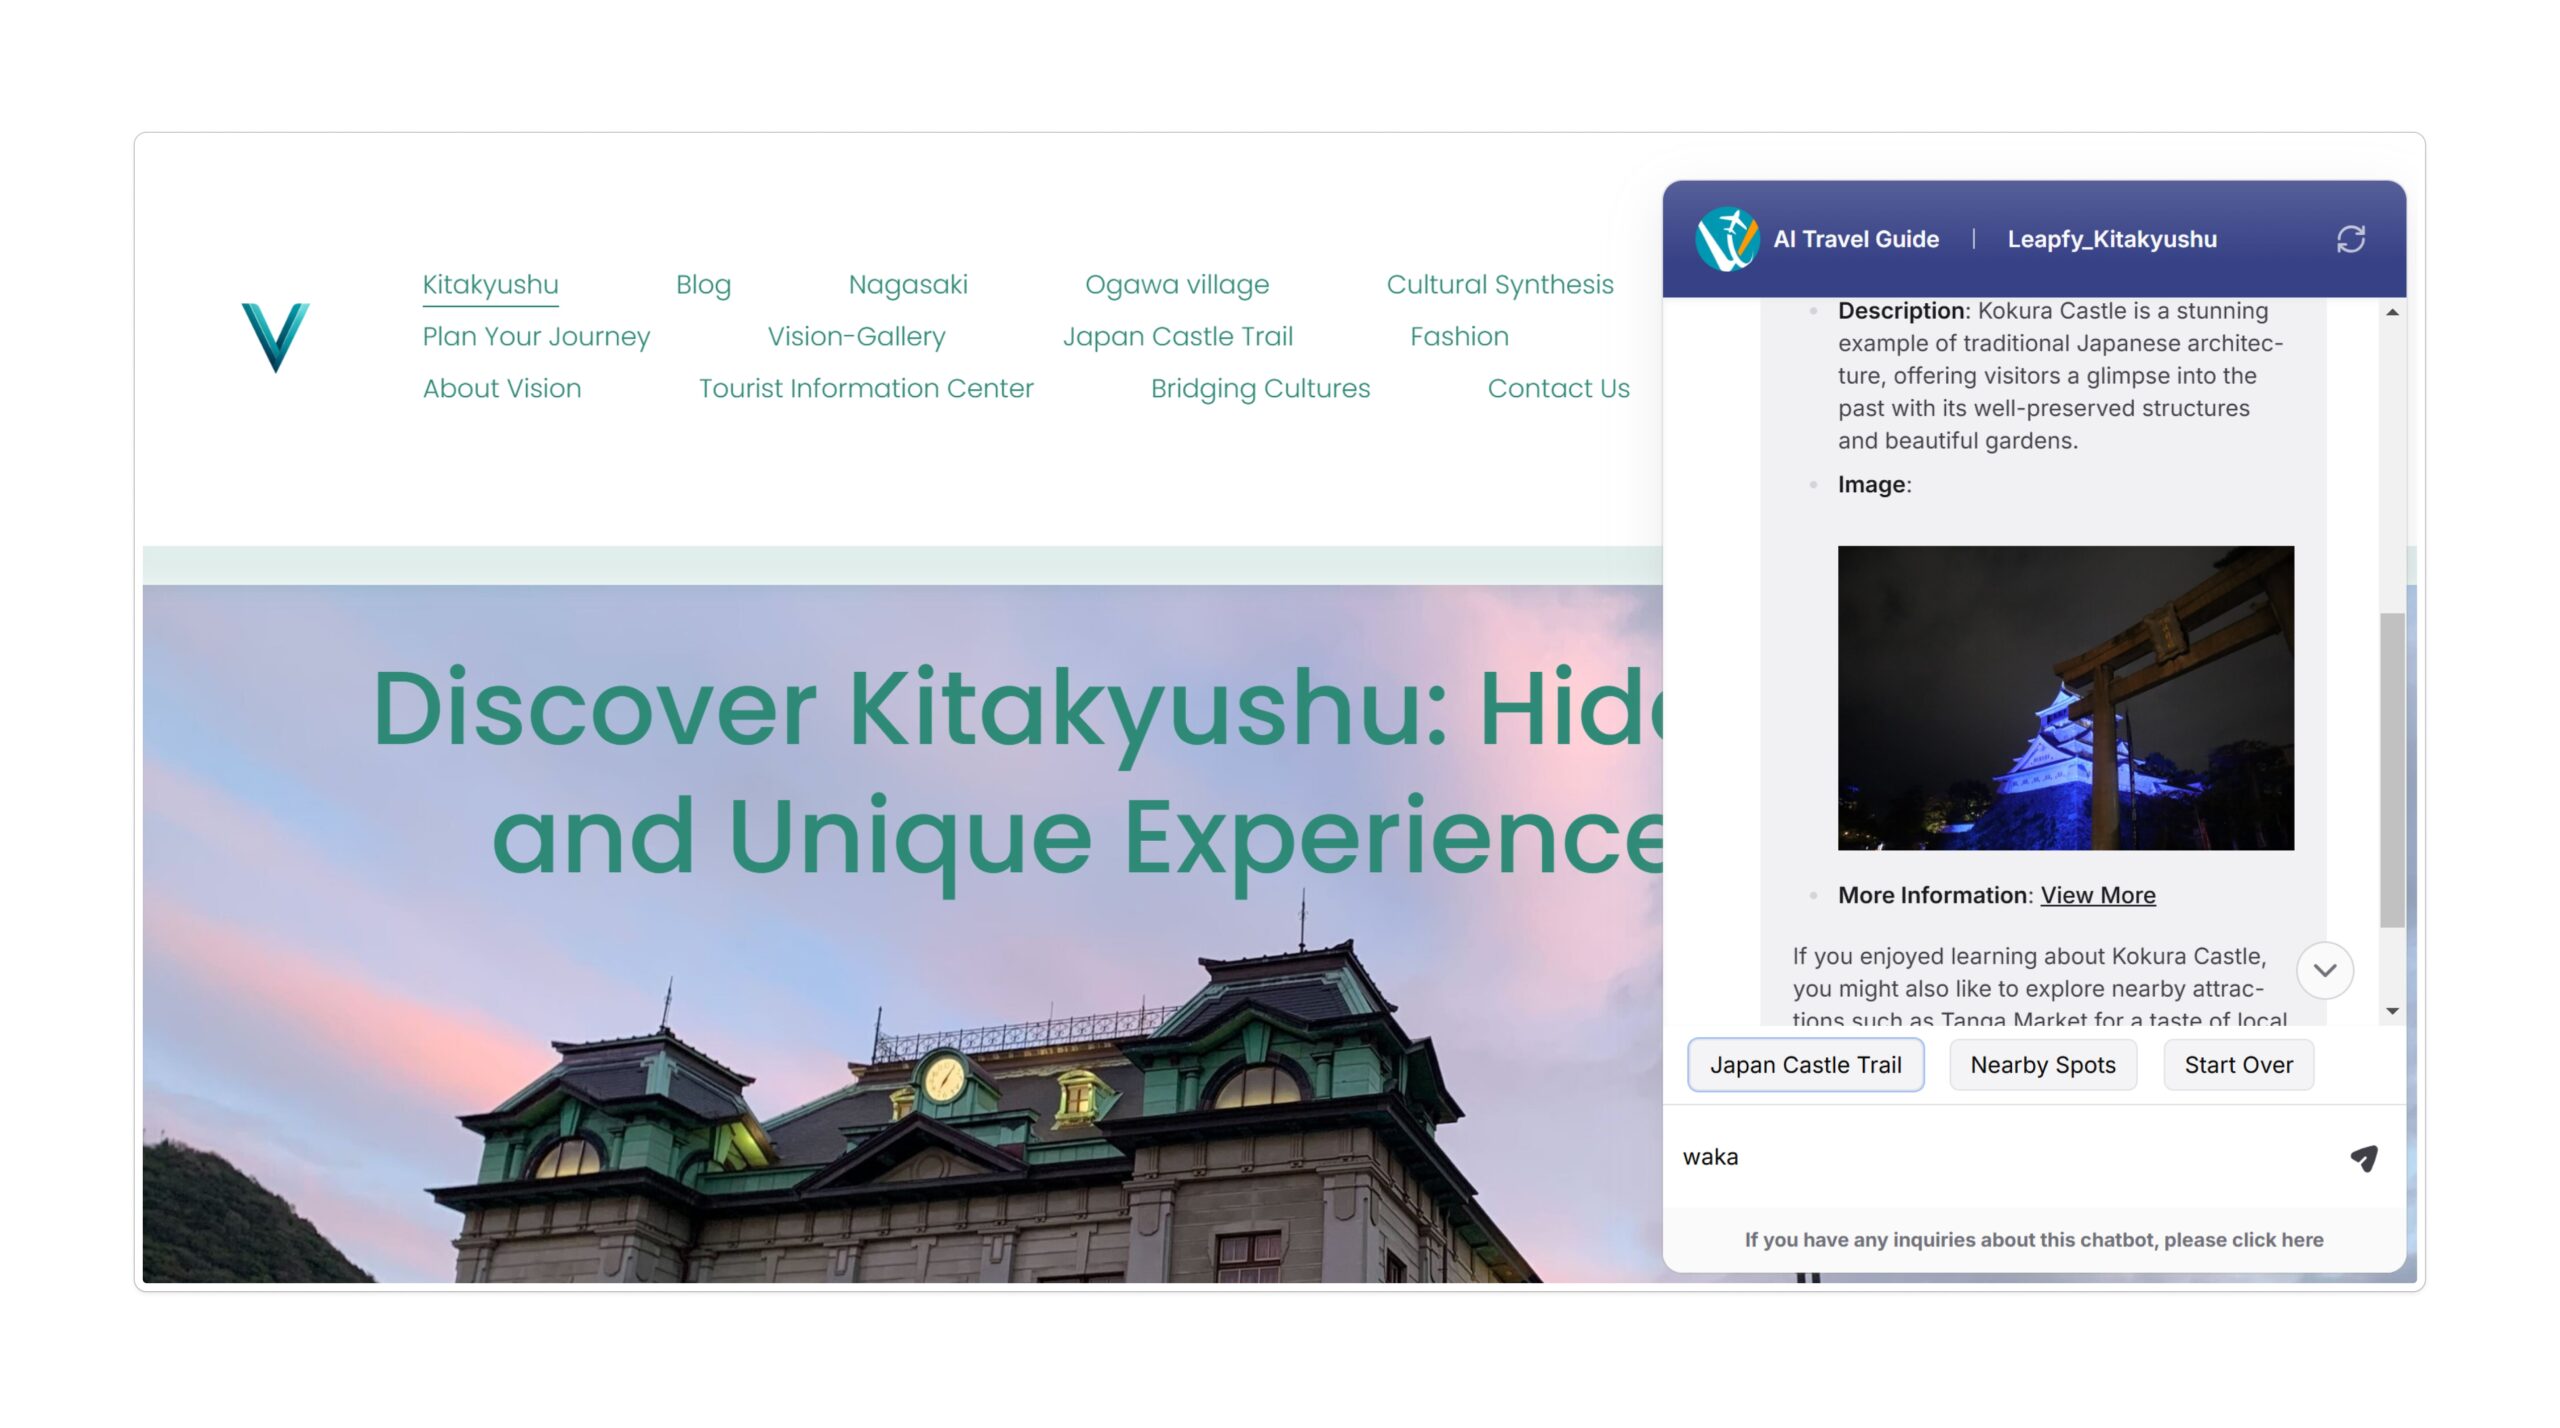This screenshot has height=1428, width=2560.
Task: Click the chatbot inquiries link
Action: pyautogui.click(x=2033, y=1239)
